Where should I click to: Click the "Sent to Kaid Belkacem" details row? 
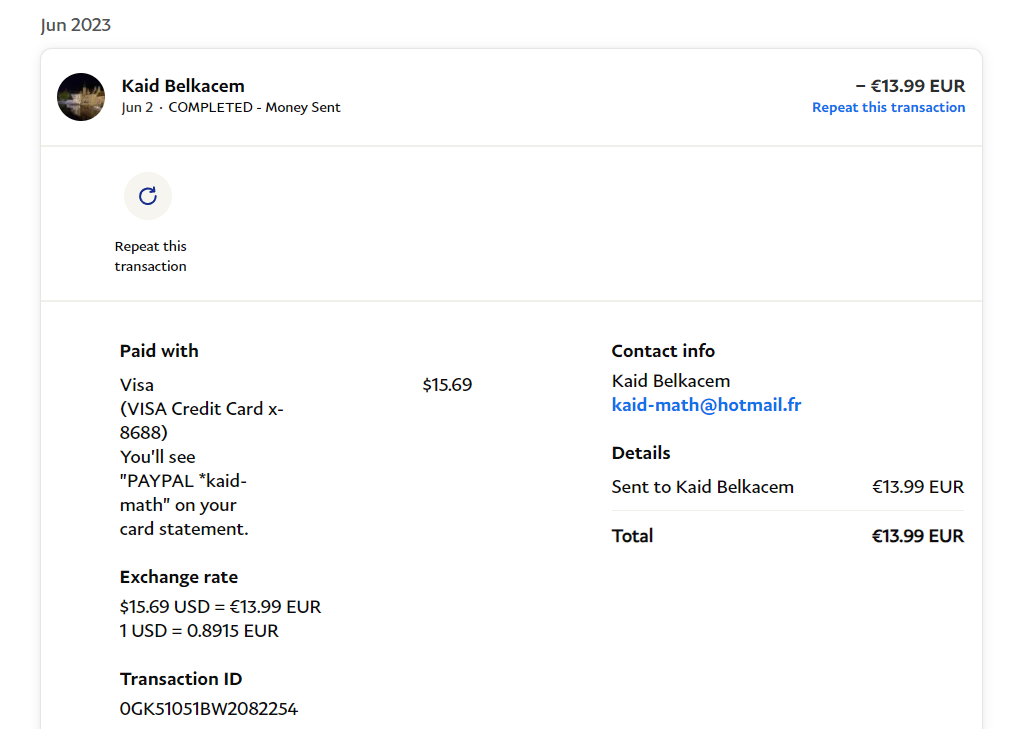703,487
